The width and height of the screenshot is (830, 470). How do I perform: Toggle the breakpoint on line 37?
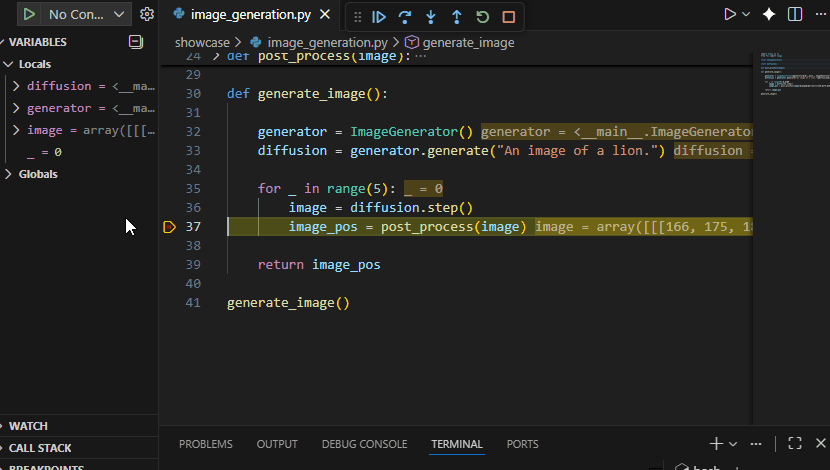(169, 227)
